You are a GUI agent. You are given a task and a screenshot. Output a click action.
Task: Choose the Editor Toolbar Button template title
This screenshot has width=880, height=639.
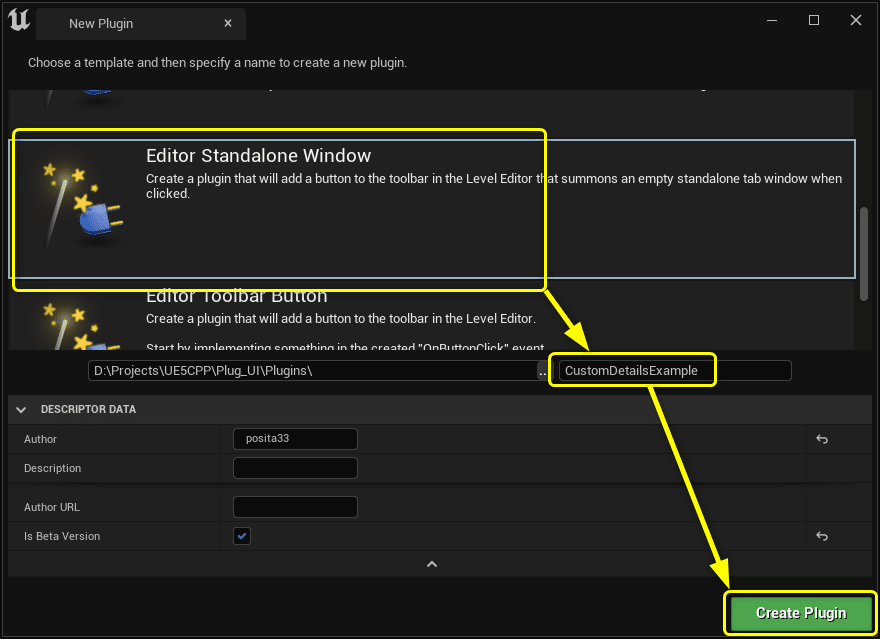pyautogui.click(x=236, y=297)
